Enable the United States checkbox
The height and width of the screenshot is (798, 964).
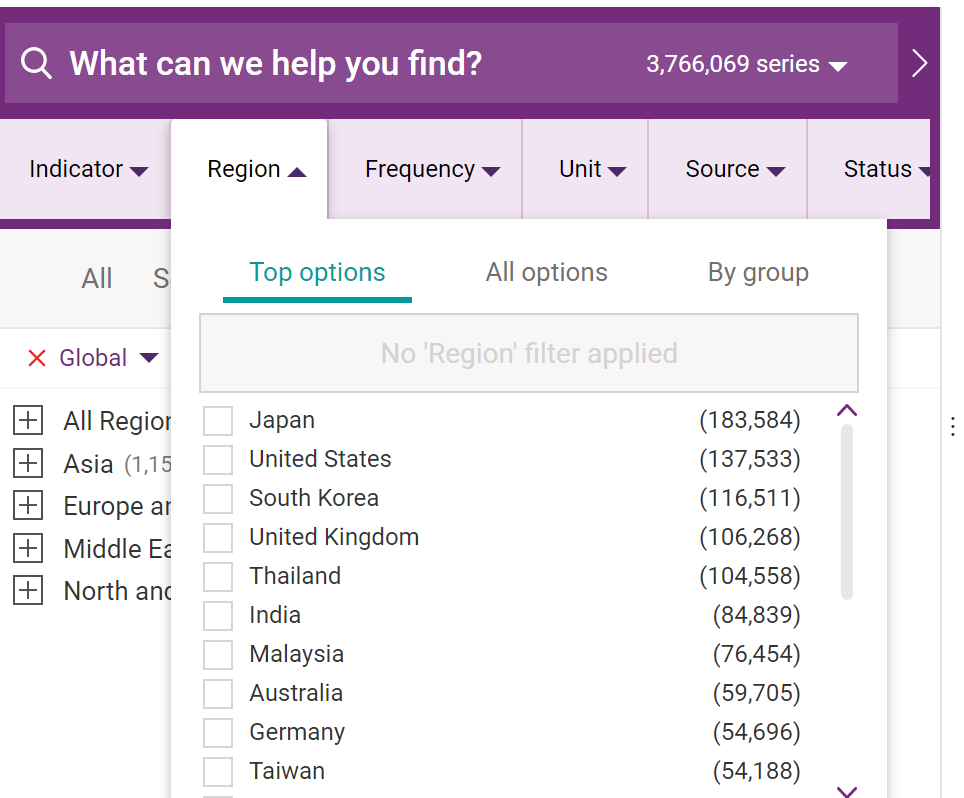coord(217,459)
